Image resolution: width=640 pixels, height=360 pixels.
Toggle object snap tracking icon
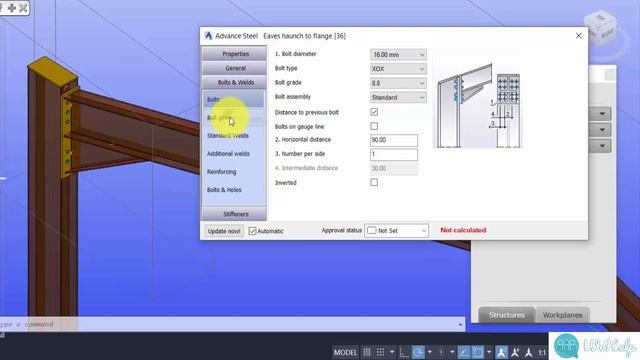464,352
